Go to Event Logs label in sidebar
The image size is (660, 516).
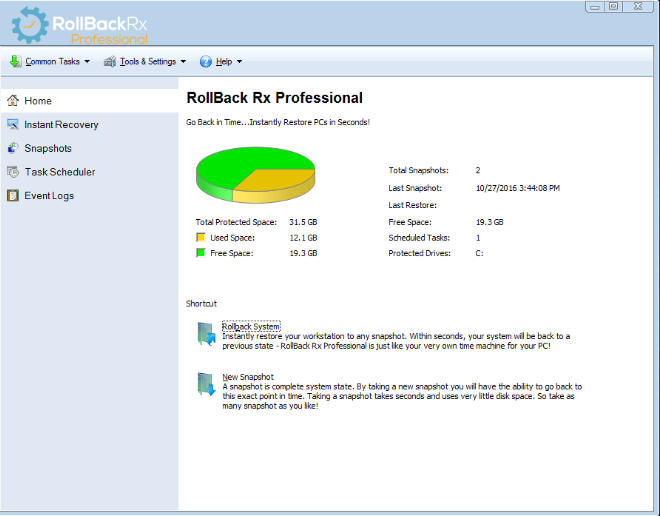click(49, 196)
